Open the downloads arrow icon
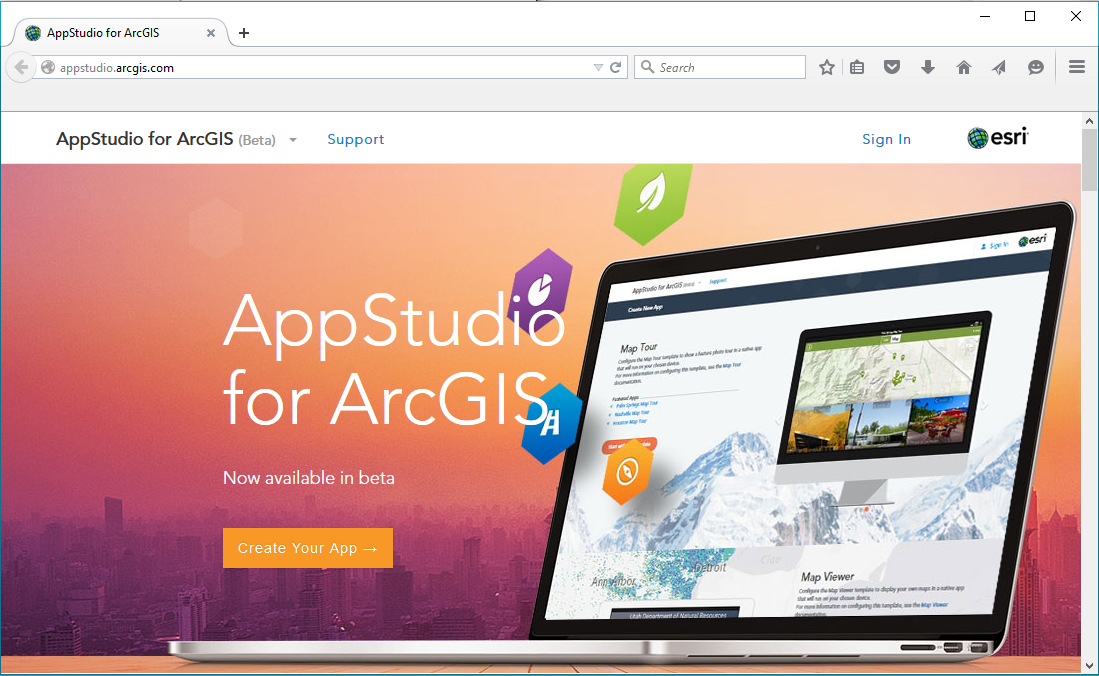 pyautogui.click(x=928, y=67)
